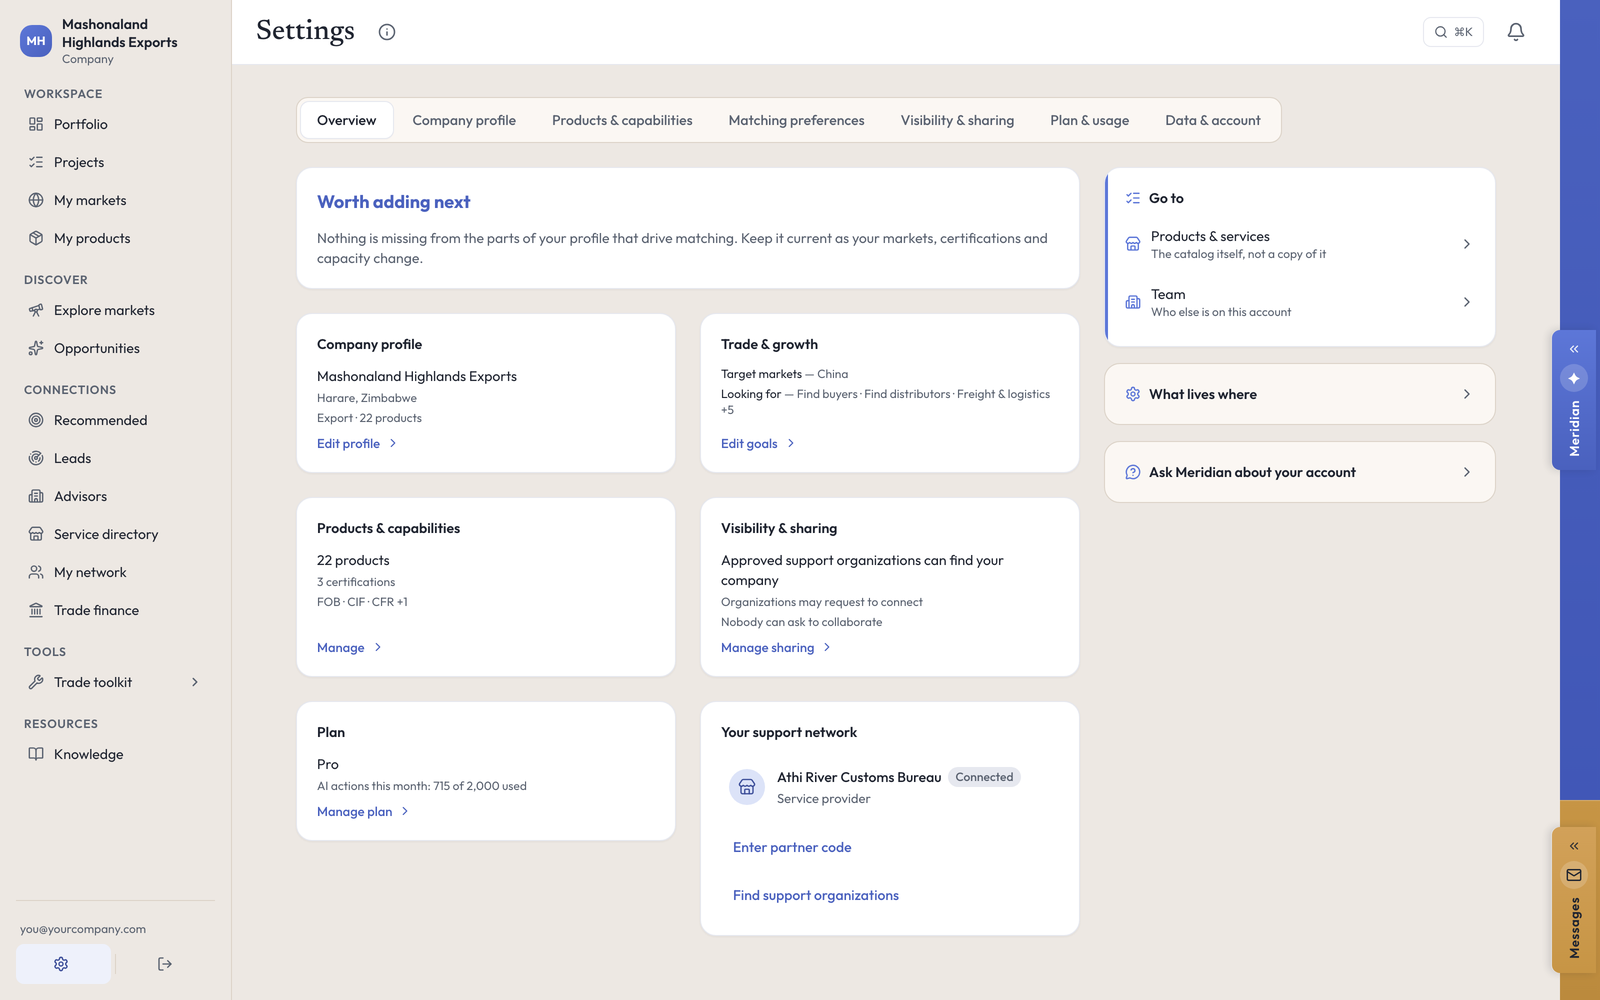
Task: Click the Manage plan link
Action: (363, 812)
